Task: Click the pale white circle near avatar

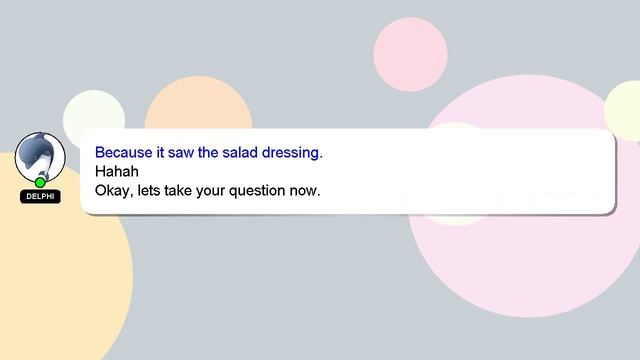Action: point(94,109)
